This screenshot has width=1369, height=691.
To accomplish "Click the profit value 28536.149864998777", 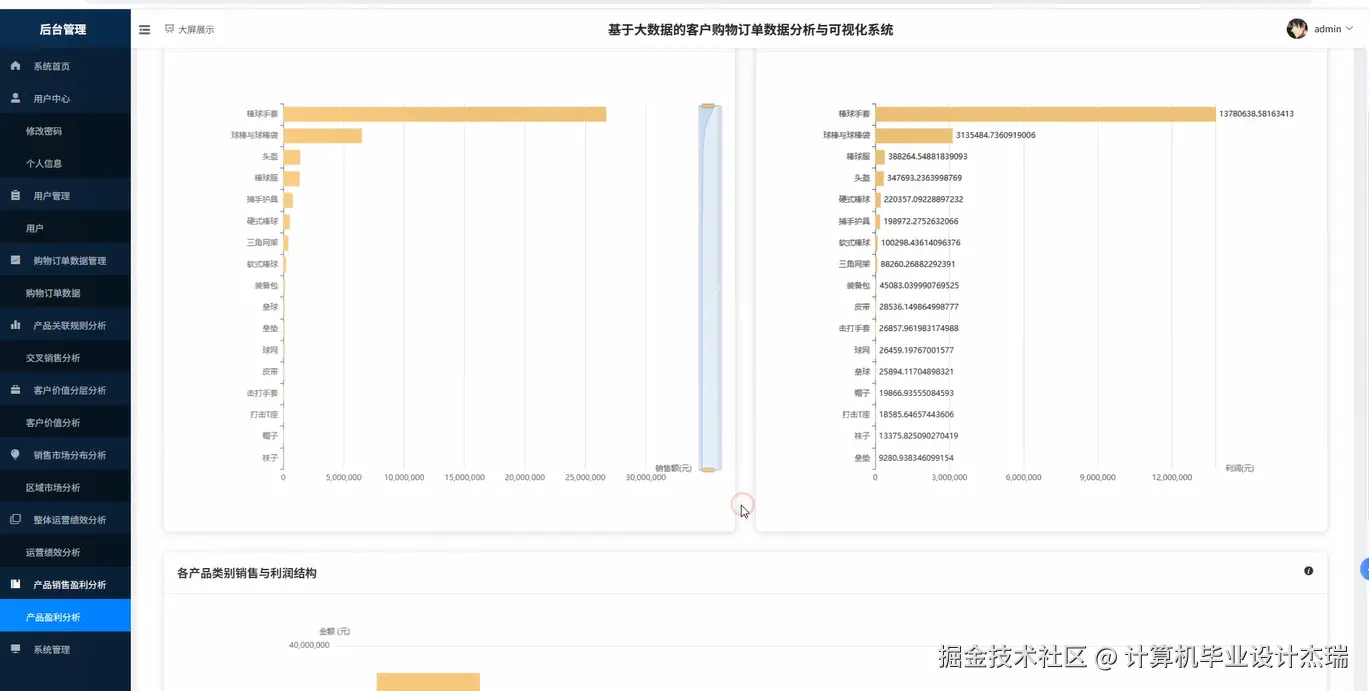I will point(919,307).
